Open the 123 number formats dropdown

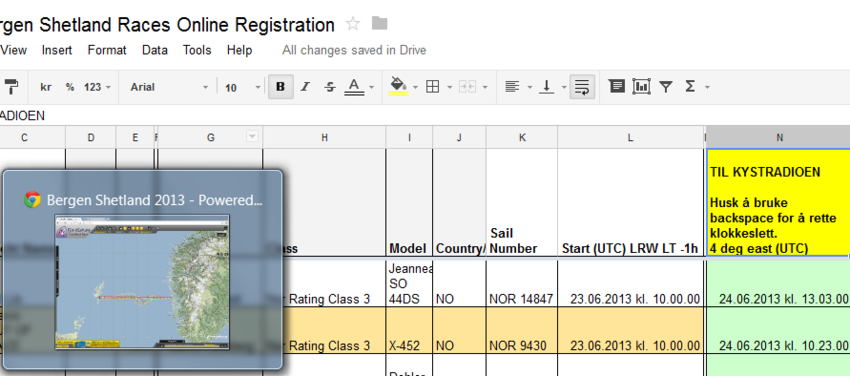tap(98, 87)
